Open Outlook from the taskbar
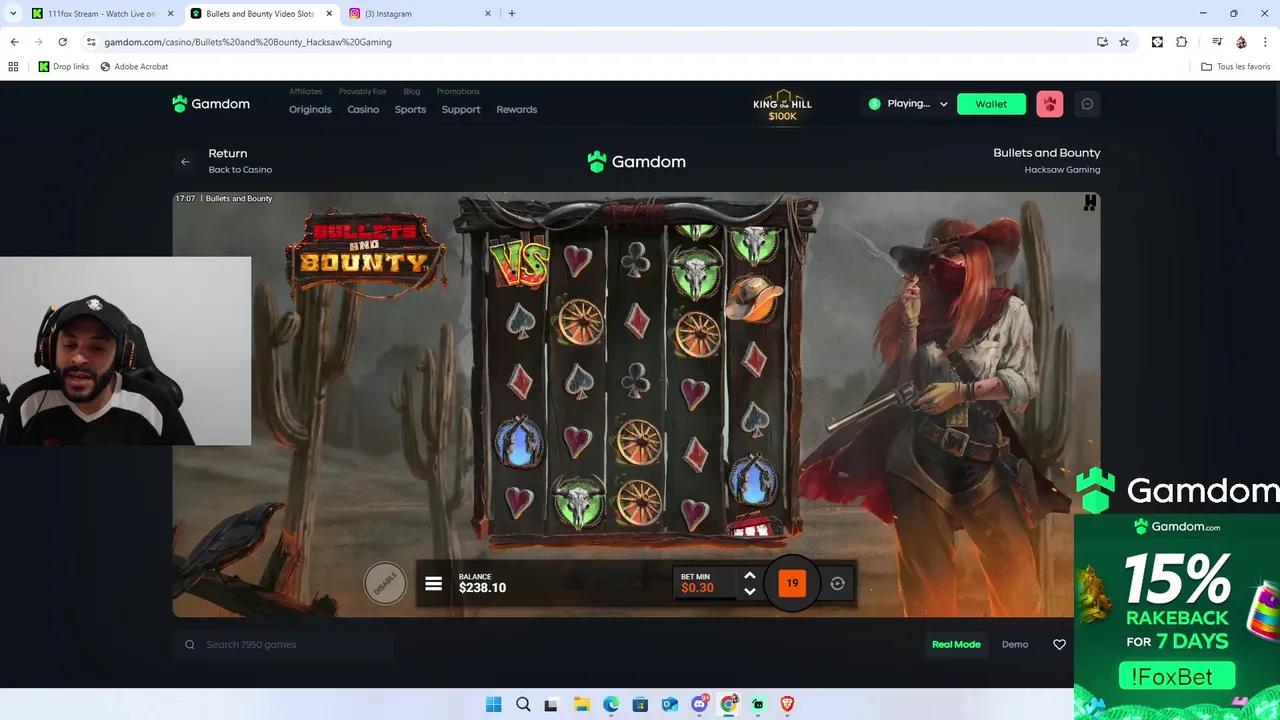The height and width of the screenshot is (720, 1280). (670, 704)
